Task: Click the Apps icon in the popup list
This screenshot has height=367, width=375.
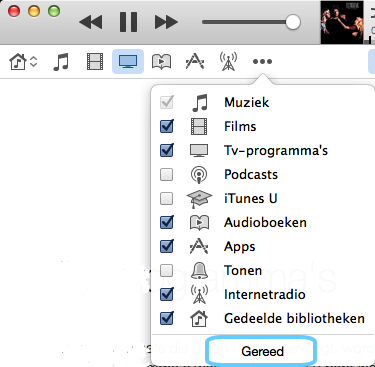Action: click(x=199, y=246)
